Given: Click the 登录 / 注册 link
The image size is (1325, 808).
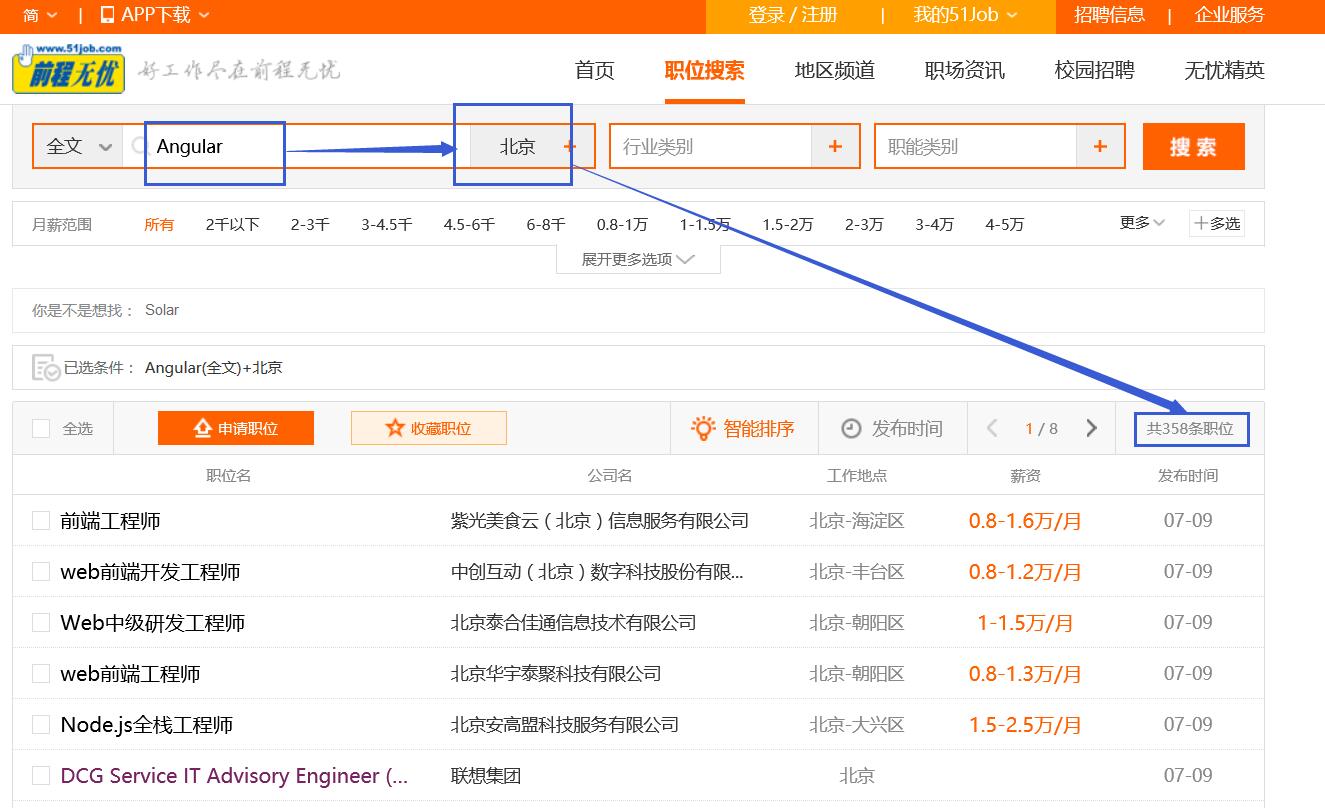Looking at the screenshot, I should pos(793,15).
